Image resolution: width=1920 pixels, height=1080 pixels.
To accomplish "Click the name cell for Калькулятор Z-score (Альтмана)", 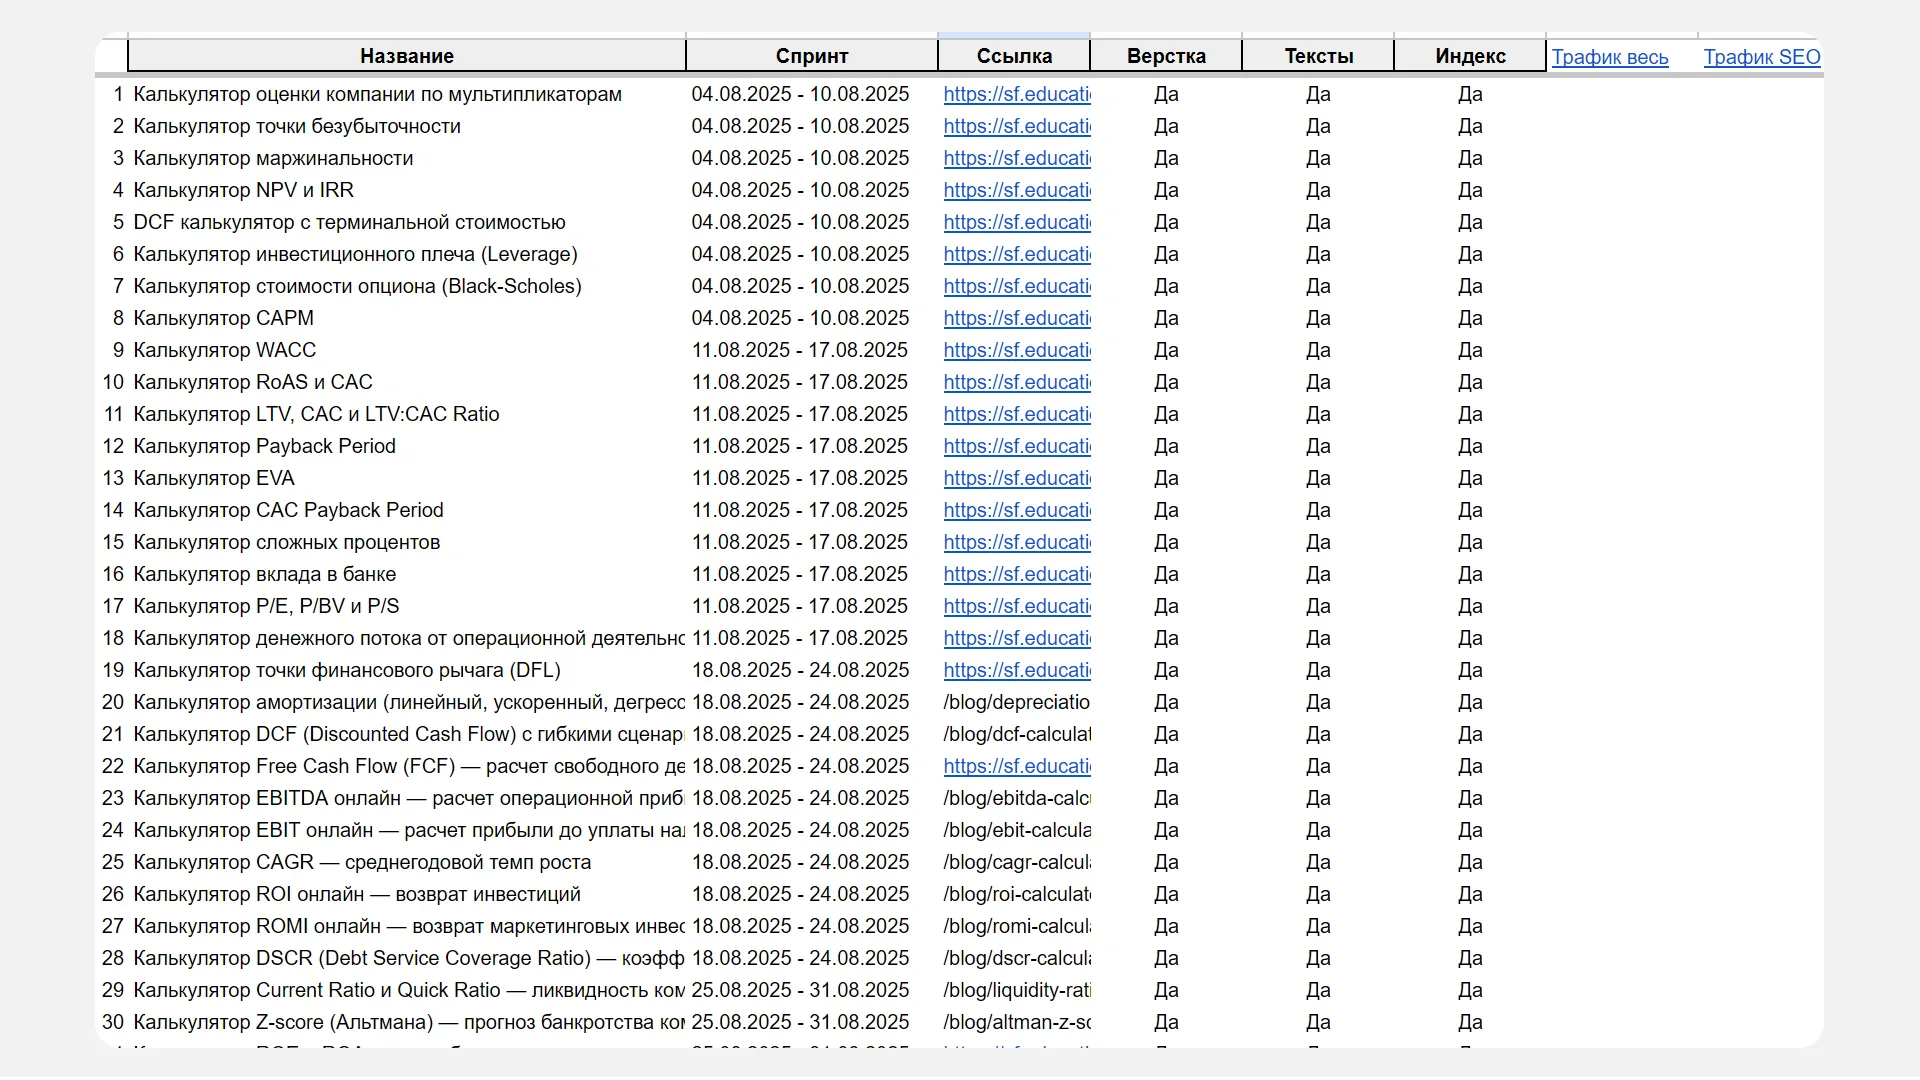I will coord(409,1022).
